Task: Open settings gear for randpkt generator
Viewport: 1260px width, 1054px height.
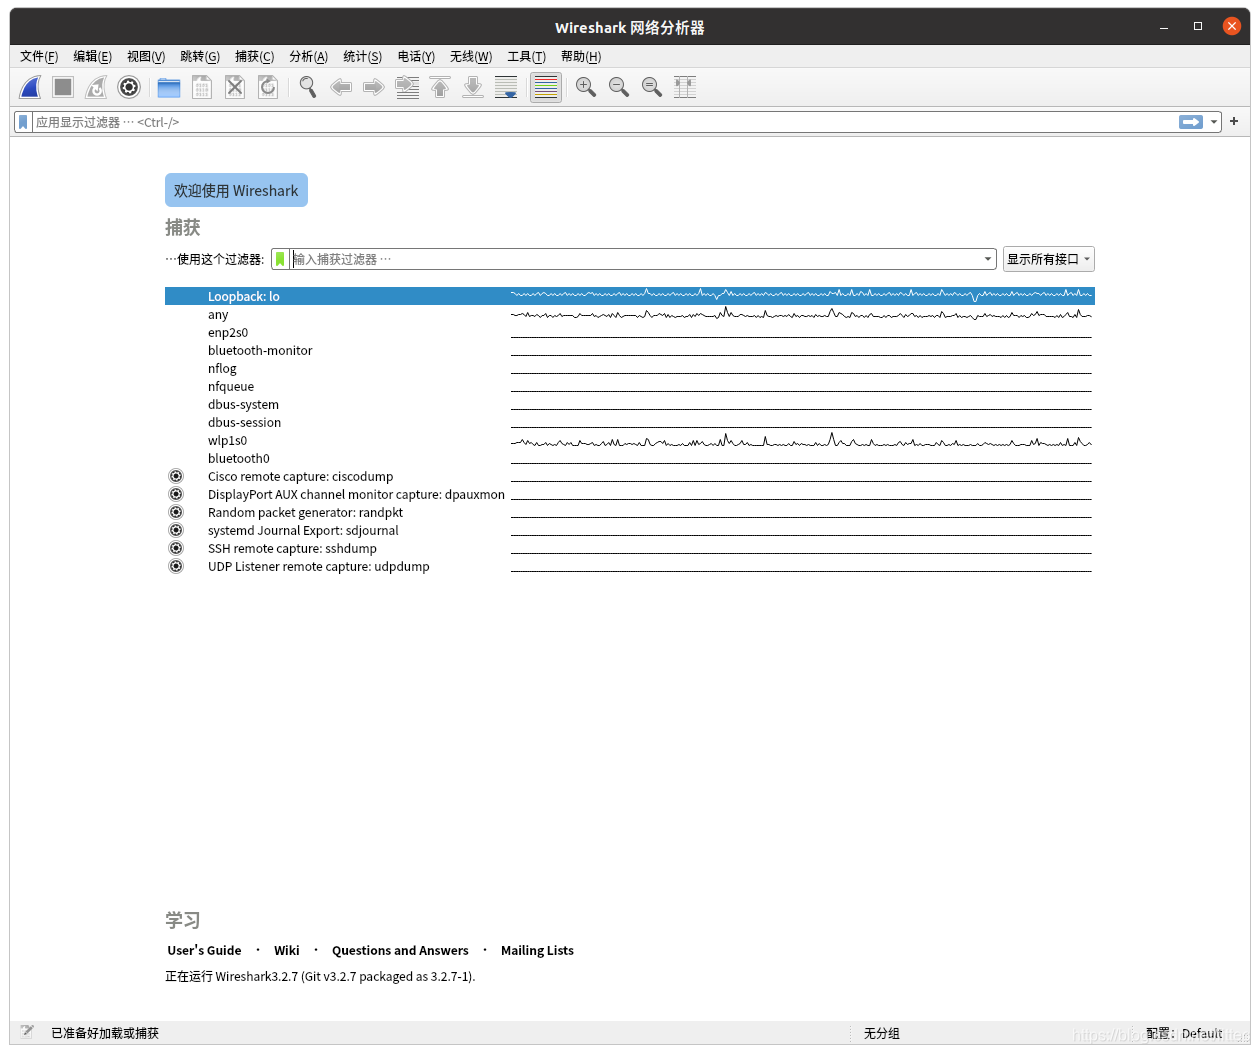Action: [176, 512]
